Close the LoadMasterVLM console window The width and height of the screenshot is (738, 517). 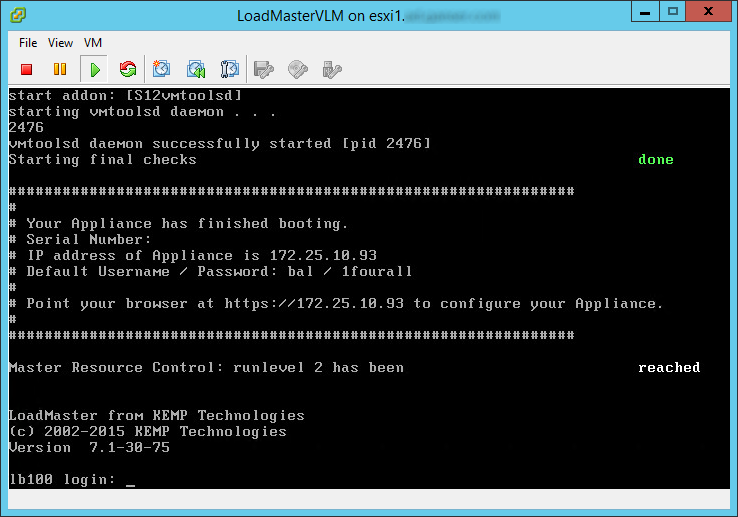(708, 12)
